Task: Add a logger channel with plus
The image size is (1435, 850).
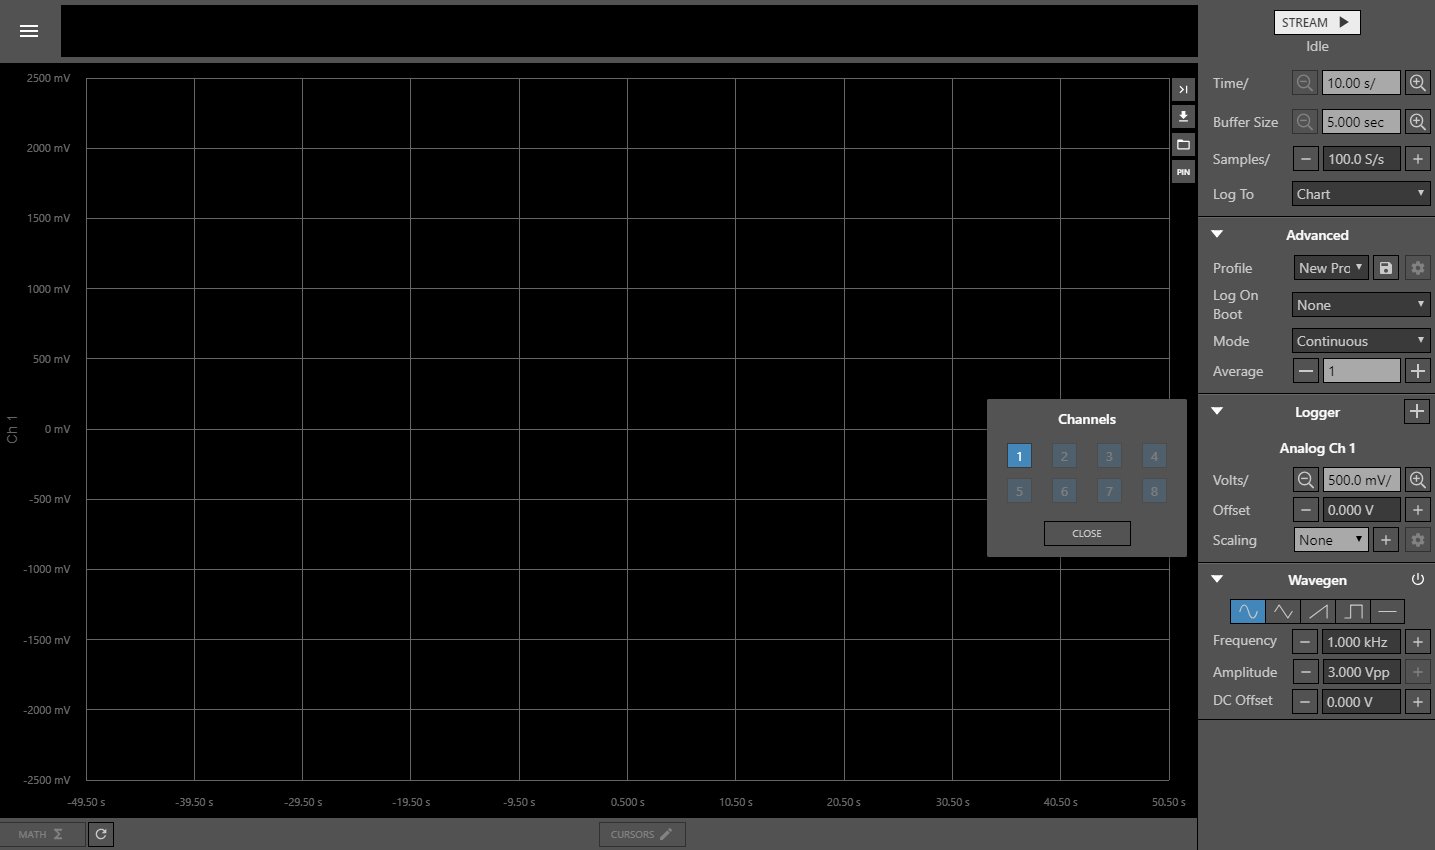Action: tap(1416, 411)
